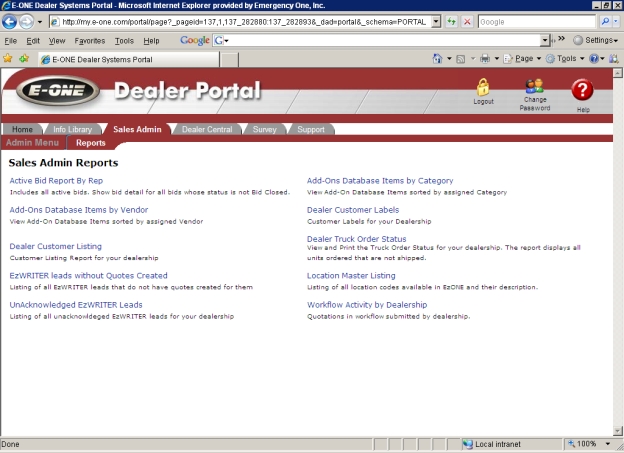Click the search magnifier icon
This screenshot has width=624, height=453.
pos(605,21)
